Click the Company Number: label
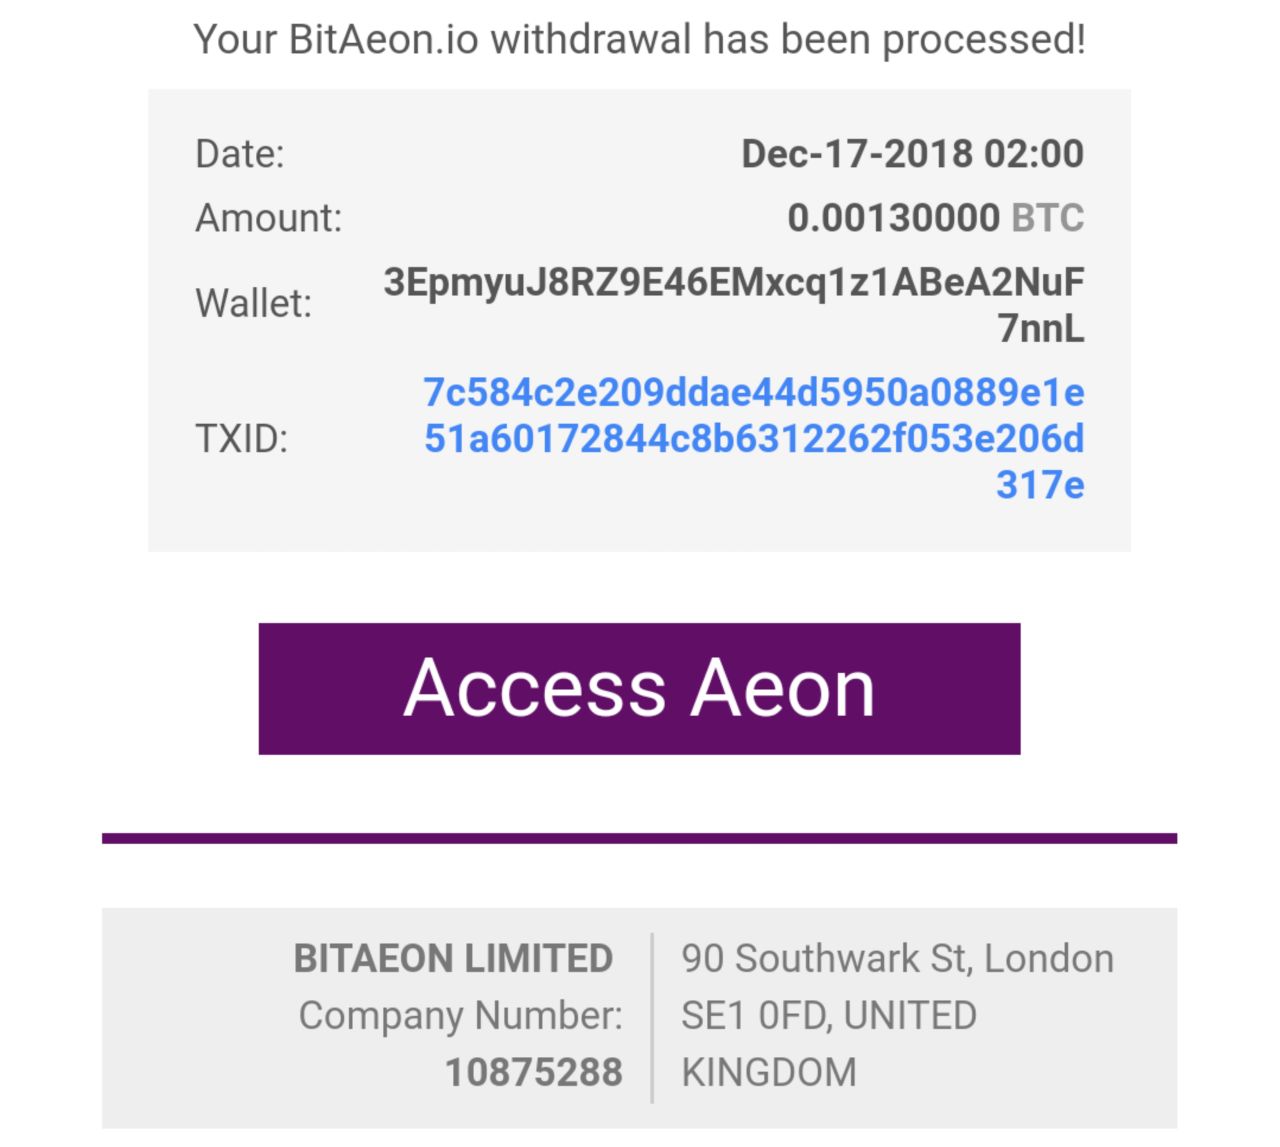The image size is (1280, 1147). pos(460,1015)
